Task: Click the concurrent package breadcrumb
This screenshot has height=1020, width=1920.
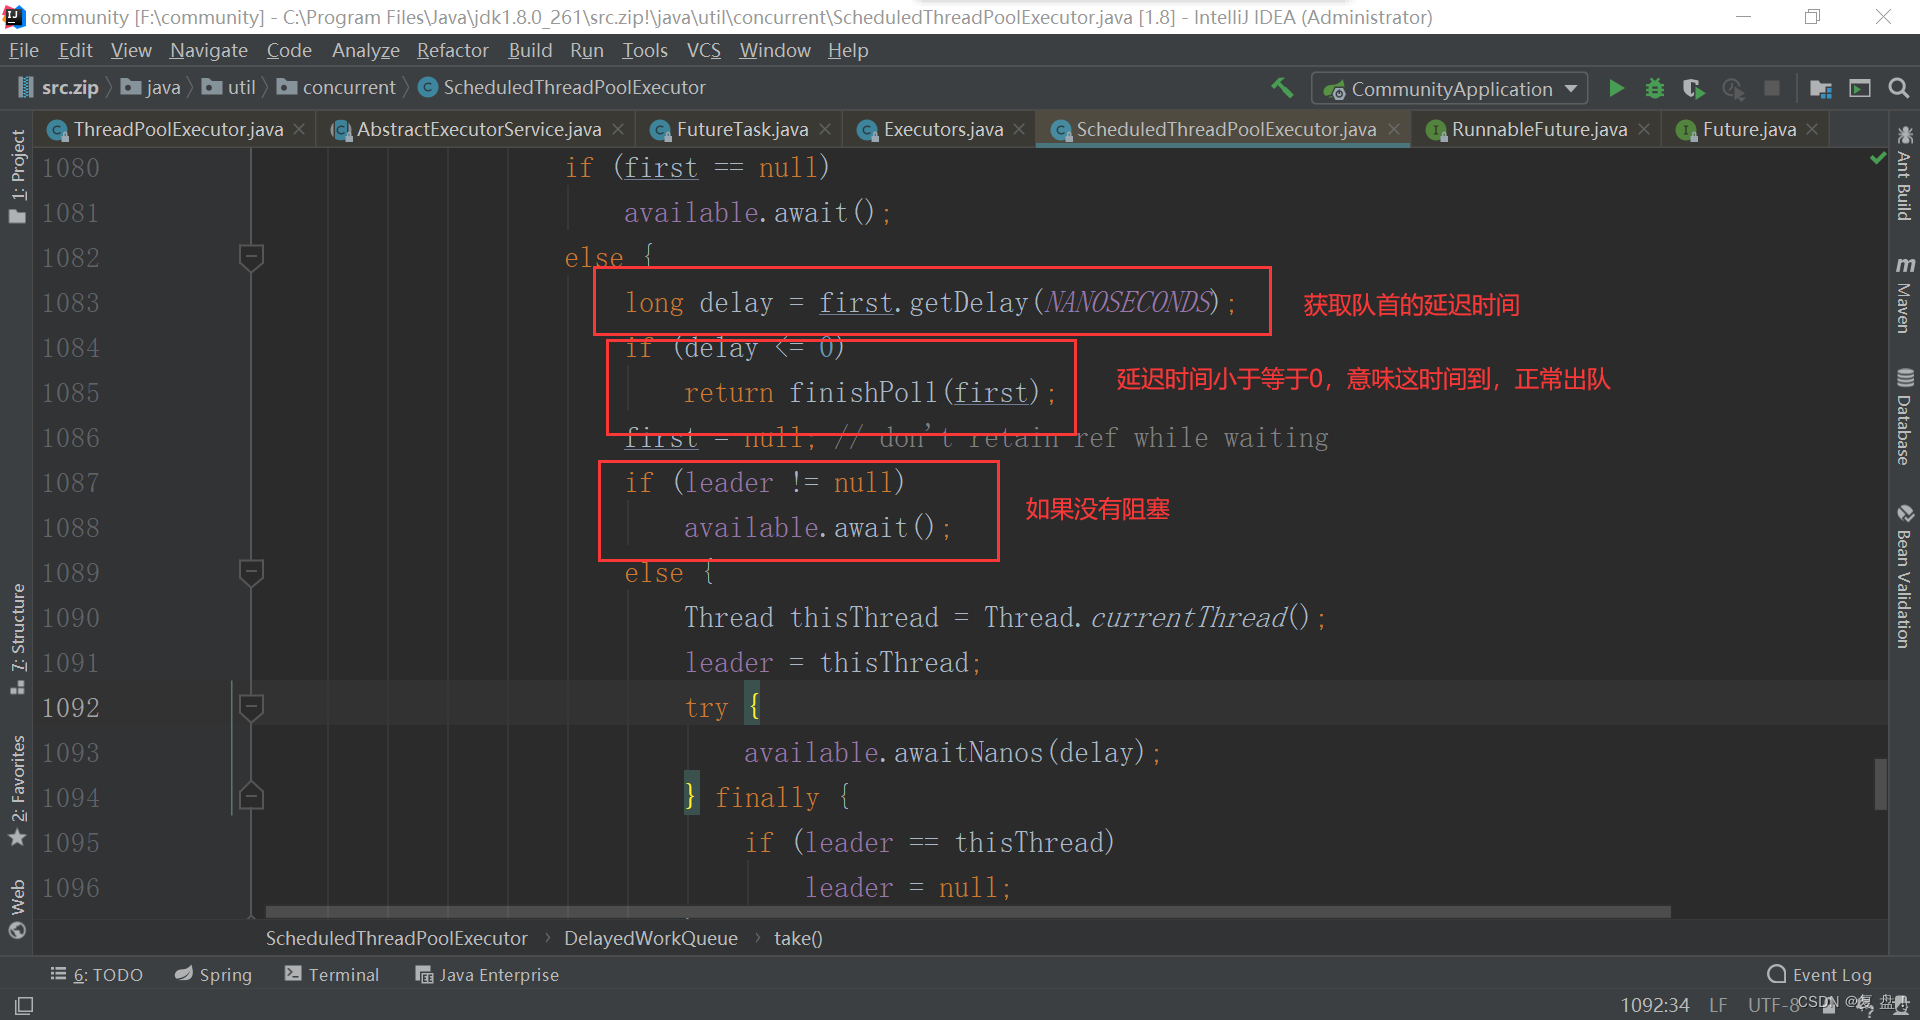Action: pyautogui.click(x=337, y=88)
